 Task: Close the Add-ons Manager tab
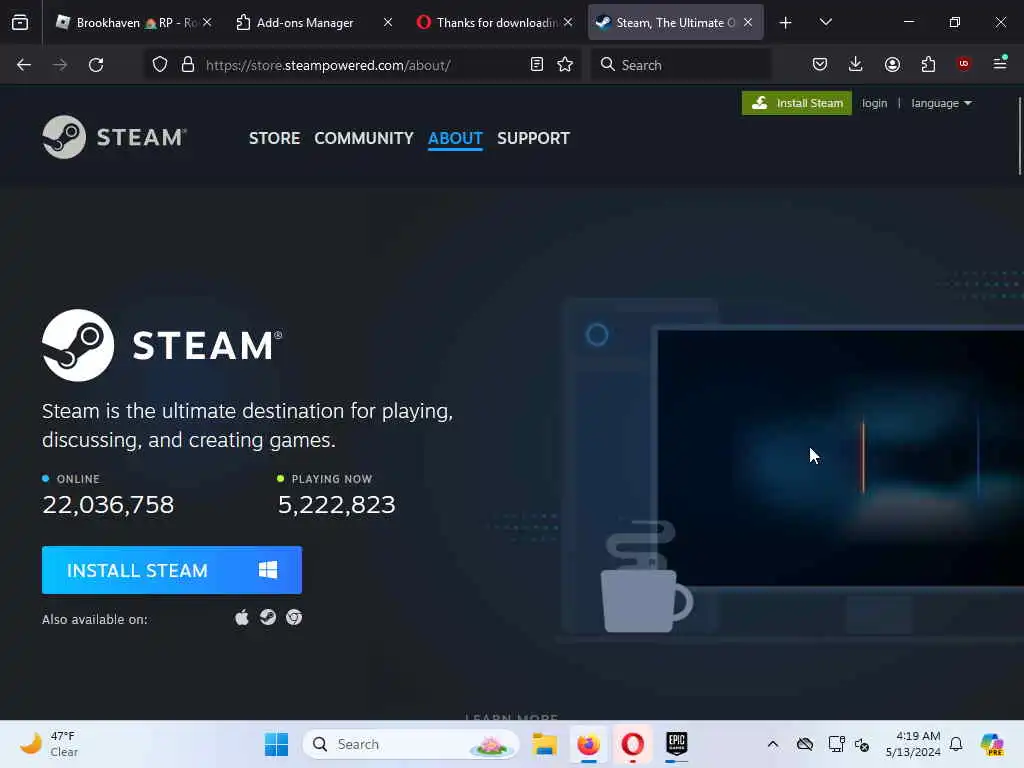pos(388,22)
